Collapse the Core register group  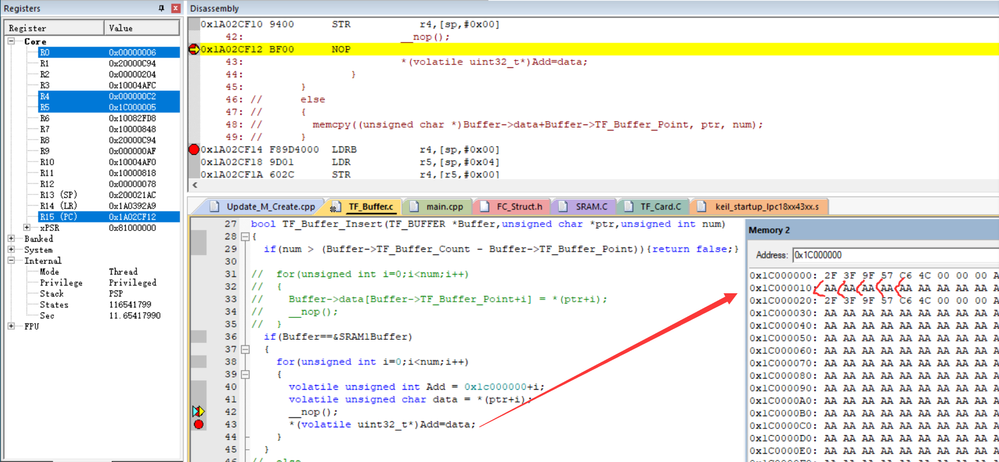pyautogui.click(x=11, y=41)
